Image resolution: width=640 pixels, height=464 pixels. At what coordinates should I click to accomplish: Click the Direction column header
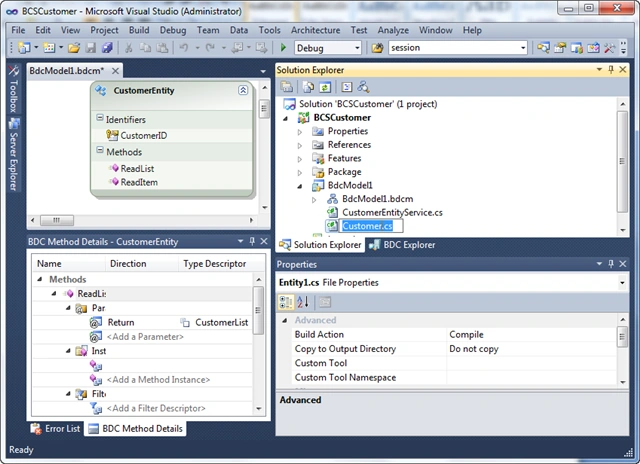141,264
